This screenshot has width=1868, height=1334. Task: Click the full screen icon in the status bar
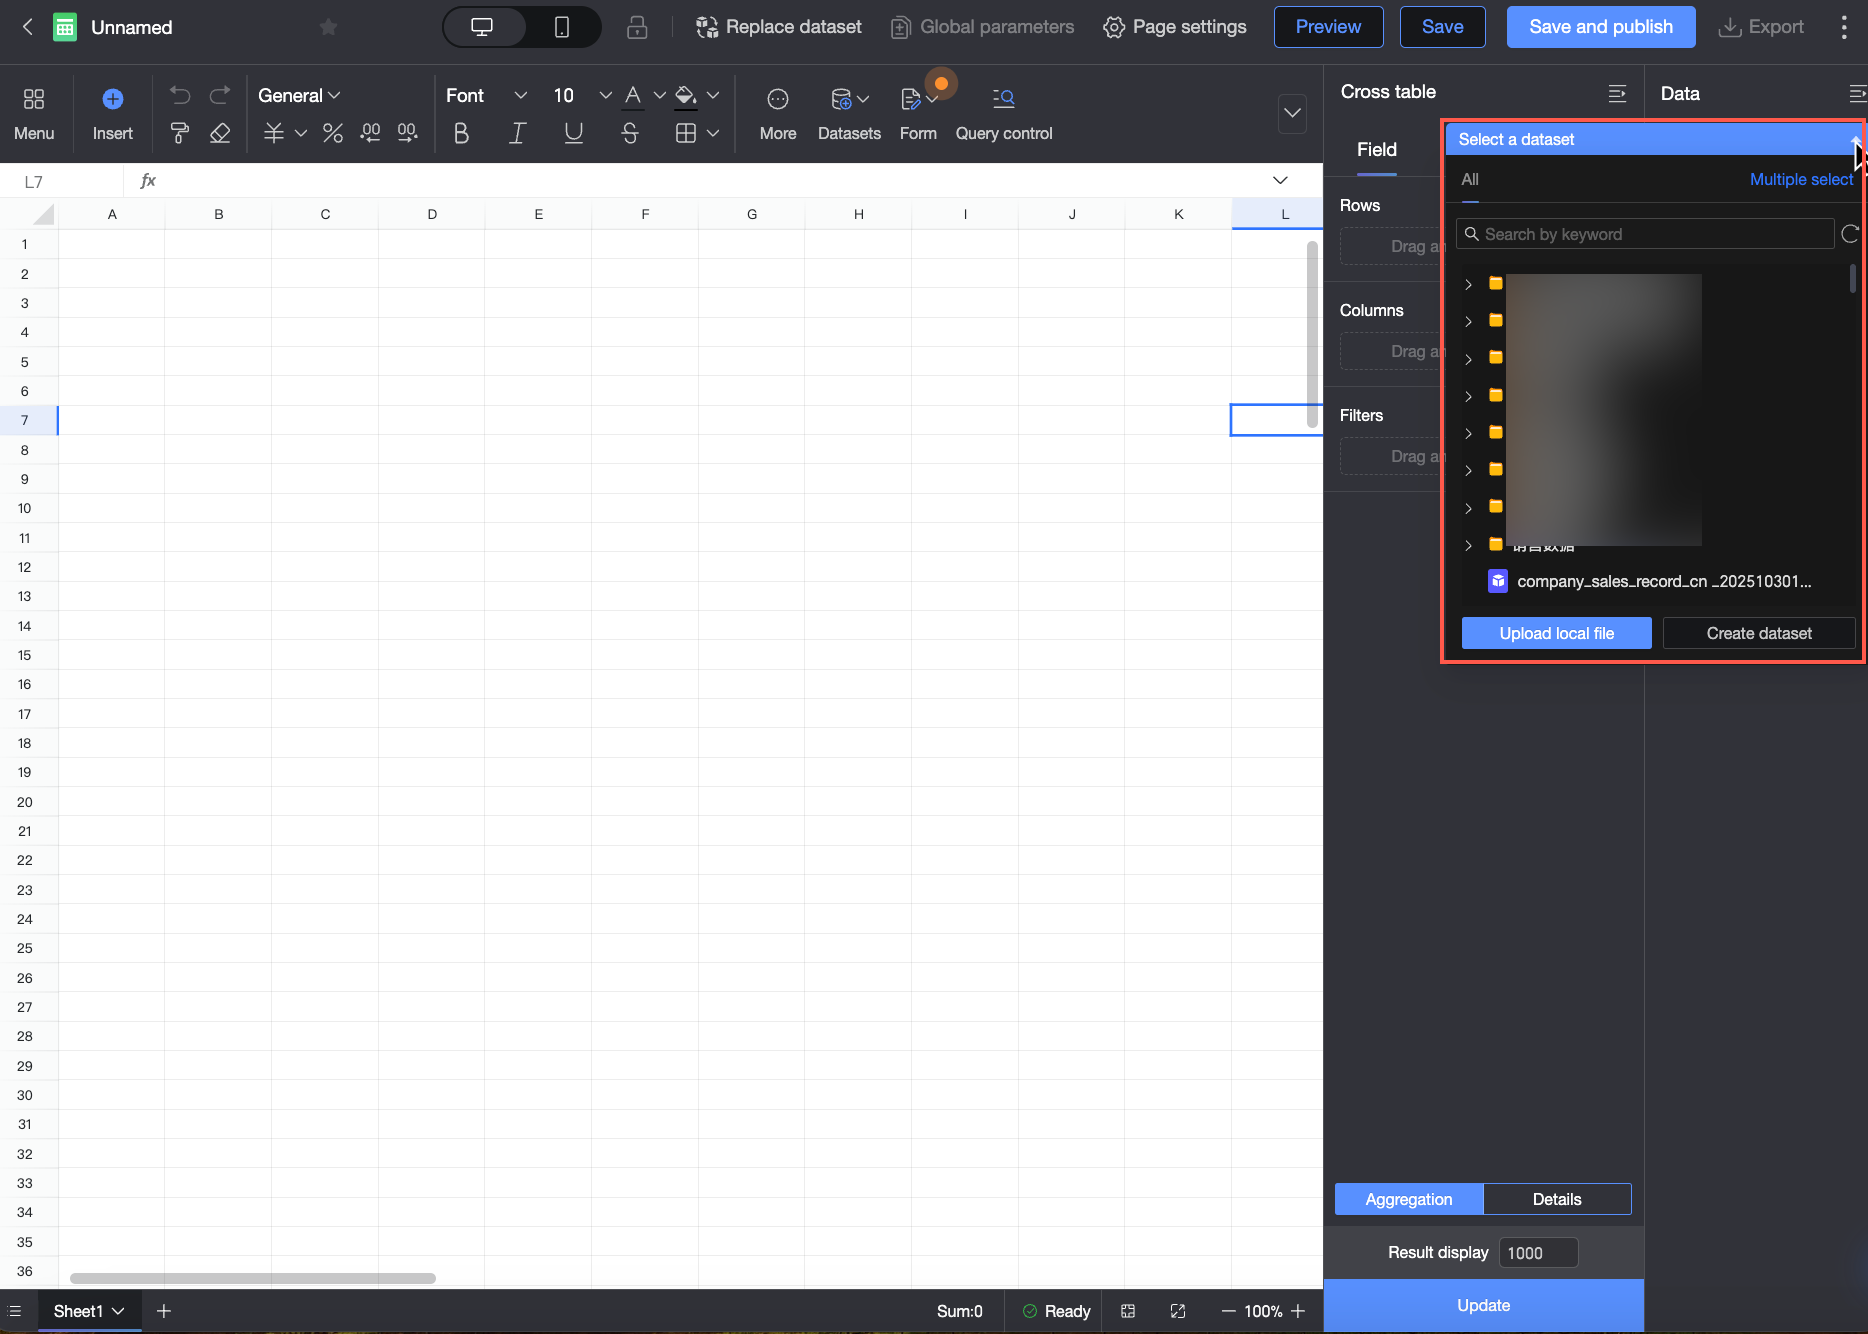[1178, 1311]
